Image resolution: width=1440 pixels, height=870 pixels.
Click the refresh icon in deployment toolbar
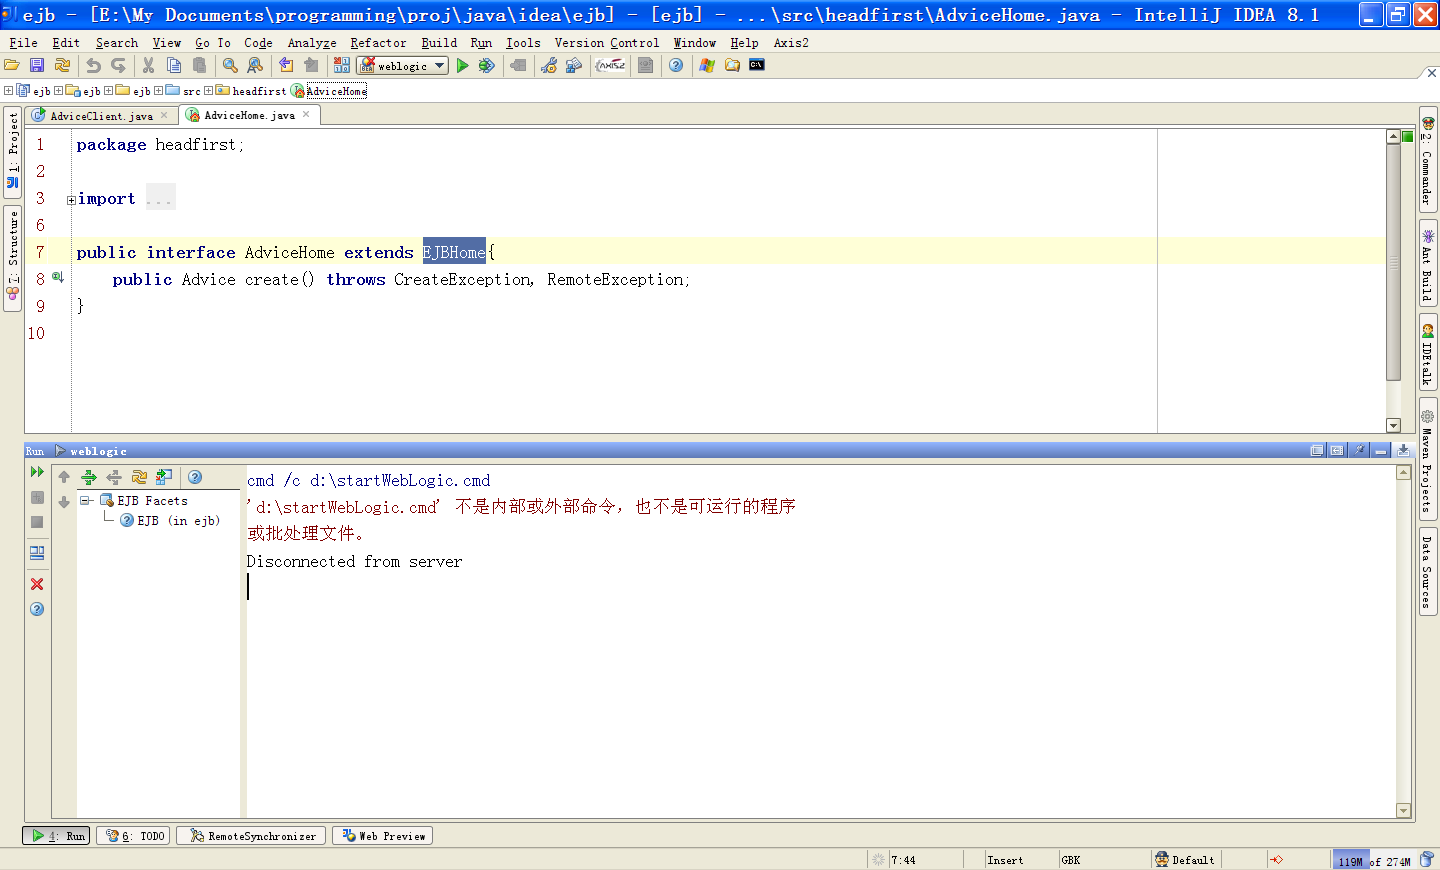coord(139,477)
